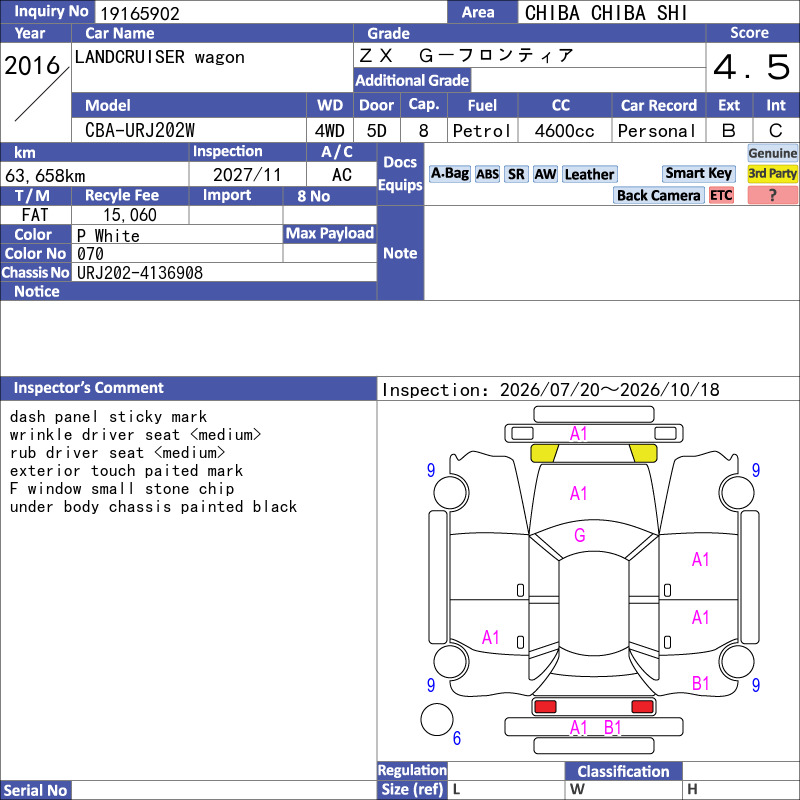Image resolution: width=800 pixels, height=800 pixels.
Task: Click the color number 070
Action: pos(90,254)
